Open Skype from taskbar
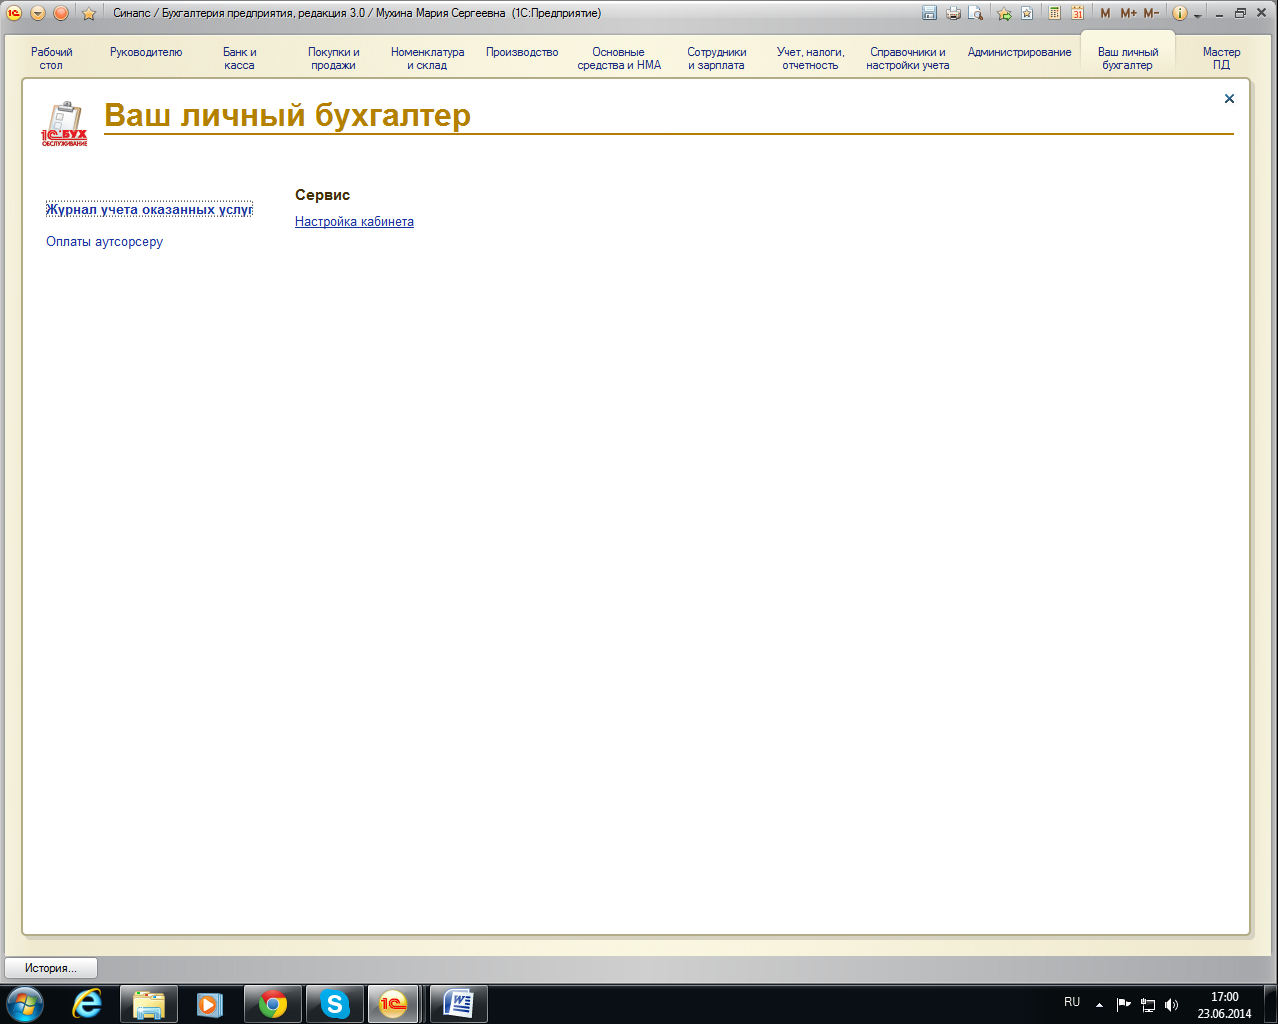The width and height of the screenshot is (1280, 1024). tap(334, 1003)
